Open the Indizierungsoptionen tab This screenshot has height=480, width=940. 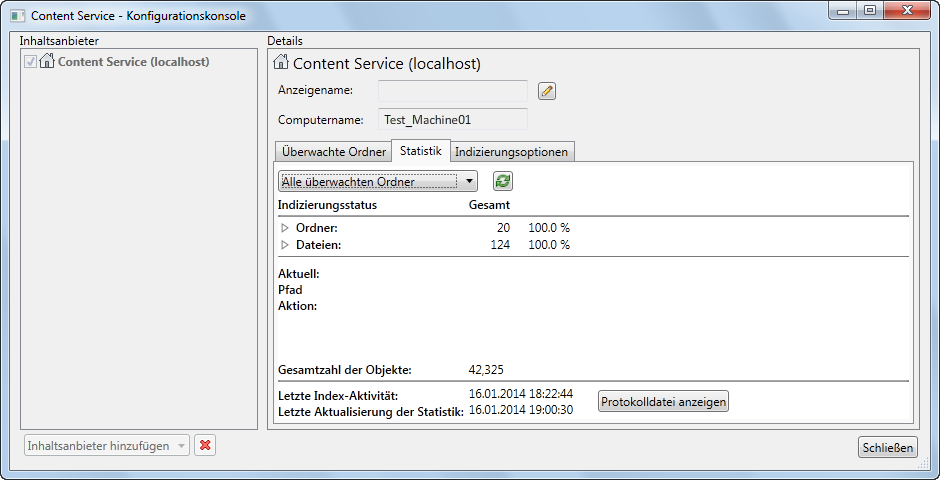pos(511,152)
